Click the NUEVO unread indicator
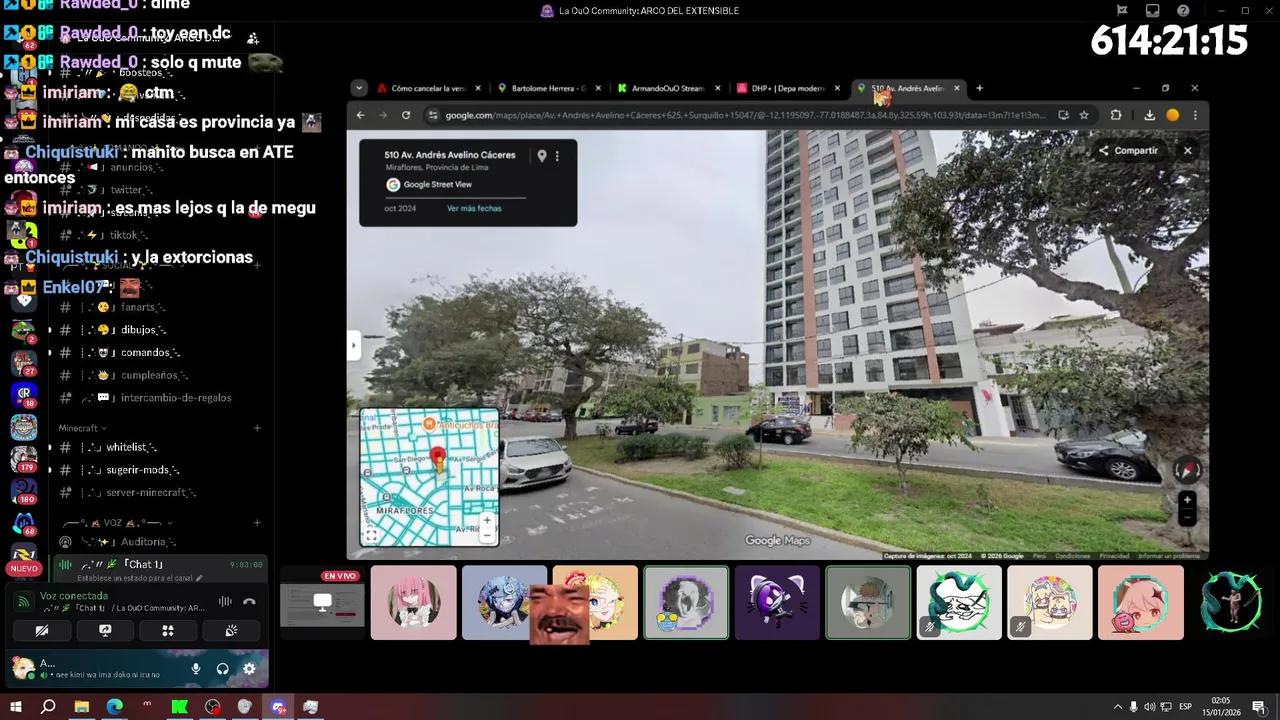Screen dimensions: 1280x720 24,568
